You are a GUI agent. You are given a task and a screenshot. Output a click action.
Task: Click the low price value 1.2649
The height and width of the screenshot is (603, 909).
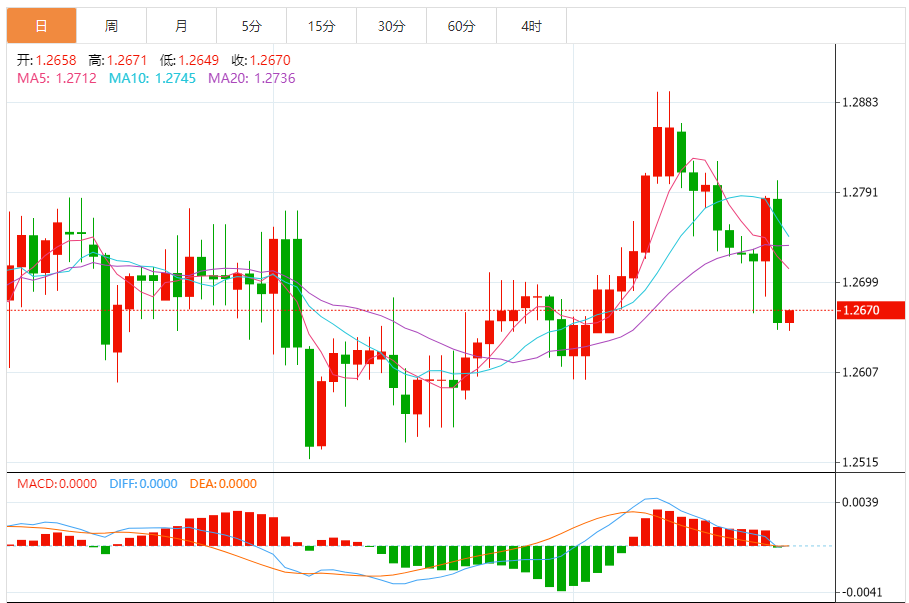(198, 60)
